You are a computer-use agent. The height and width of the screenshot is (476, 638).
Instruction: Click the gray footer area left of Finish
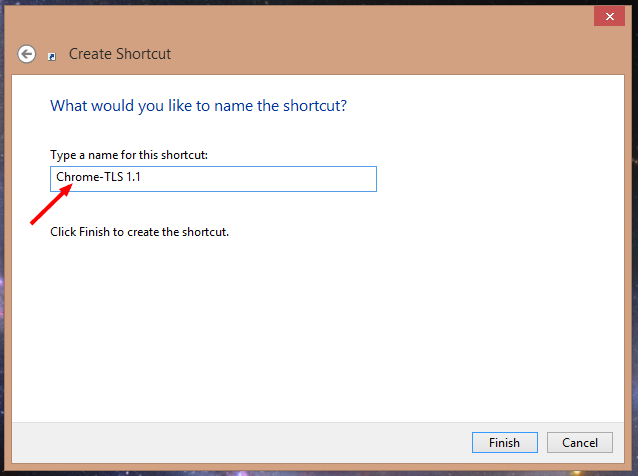250,442
